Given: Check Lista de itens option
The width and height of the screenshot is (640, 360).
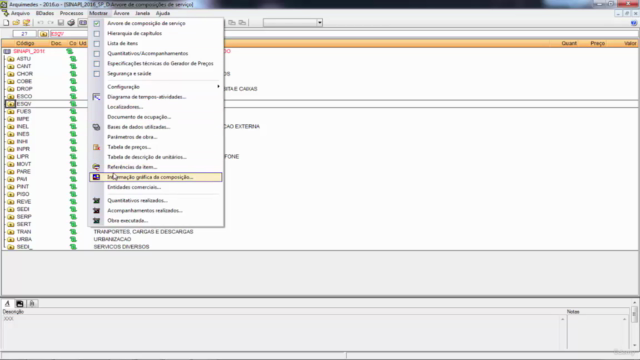Looking at the screenshot, I should coord(96,44).
